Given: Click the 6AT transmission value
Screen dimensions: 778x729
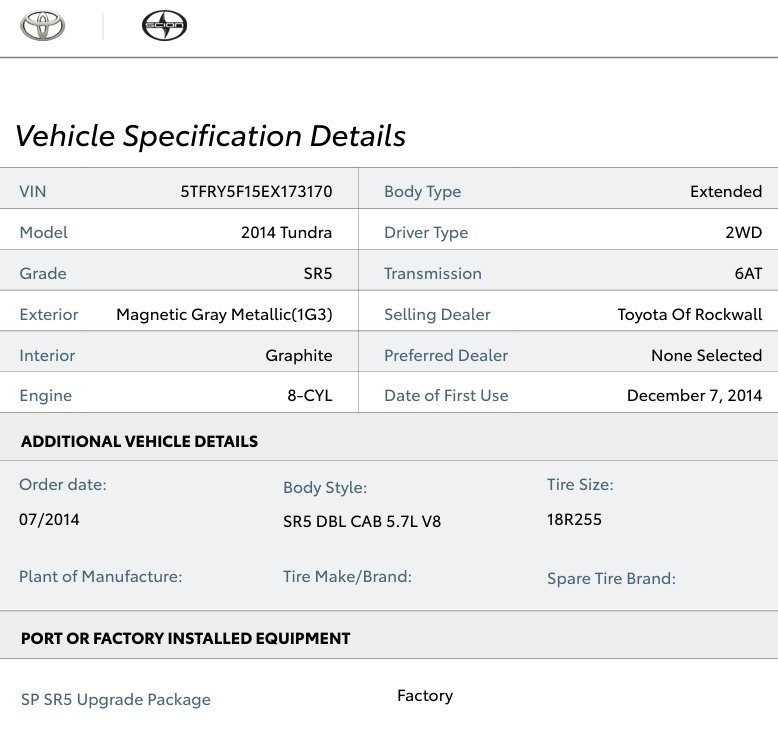Looking at the screenshot, I should 748,273.
